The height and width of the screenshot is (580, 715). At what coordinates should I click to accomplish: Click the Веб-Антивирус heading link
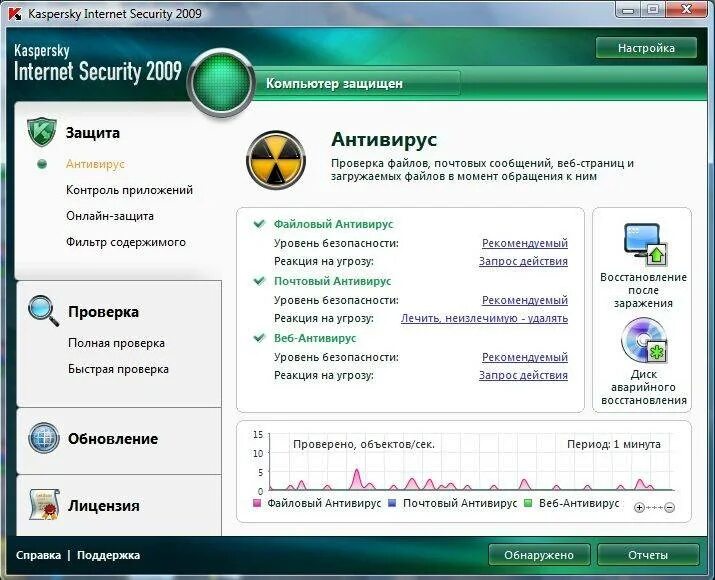(315, 338)
